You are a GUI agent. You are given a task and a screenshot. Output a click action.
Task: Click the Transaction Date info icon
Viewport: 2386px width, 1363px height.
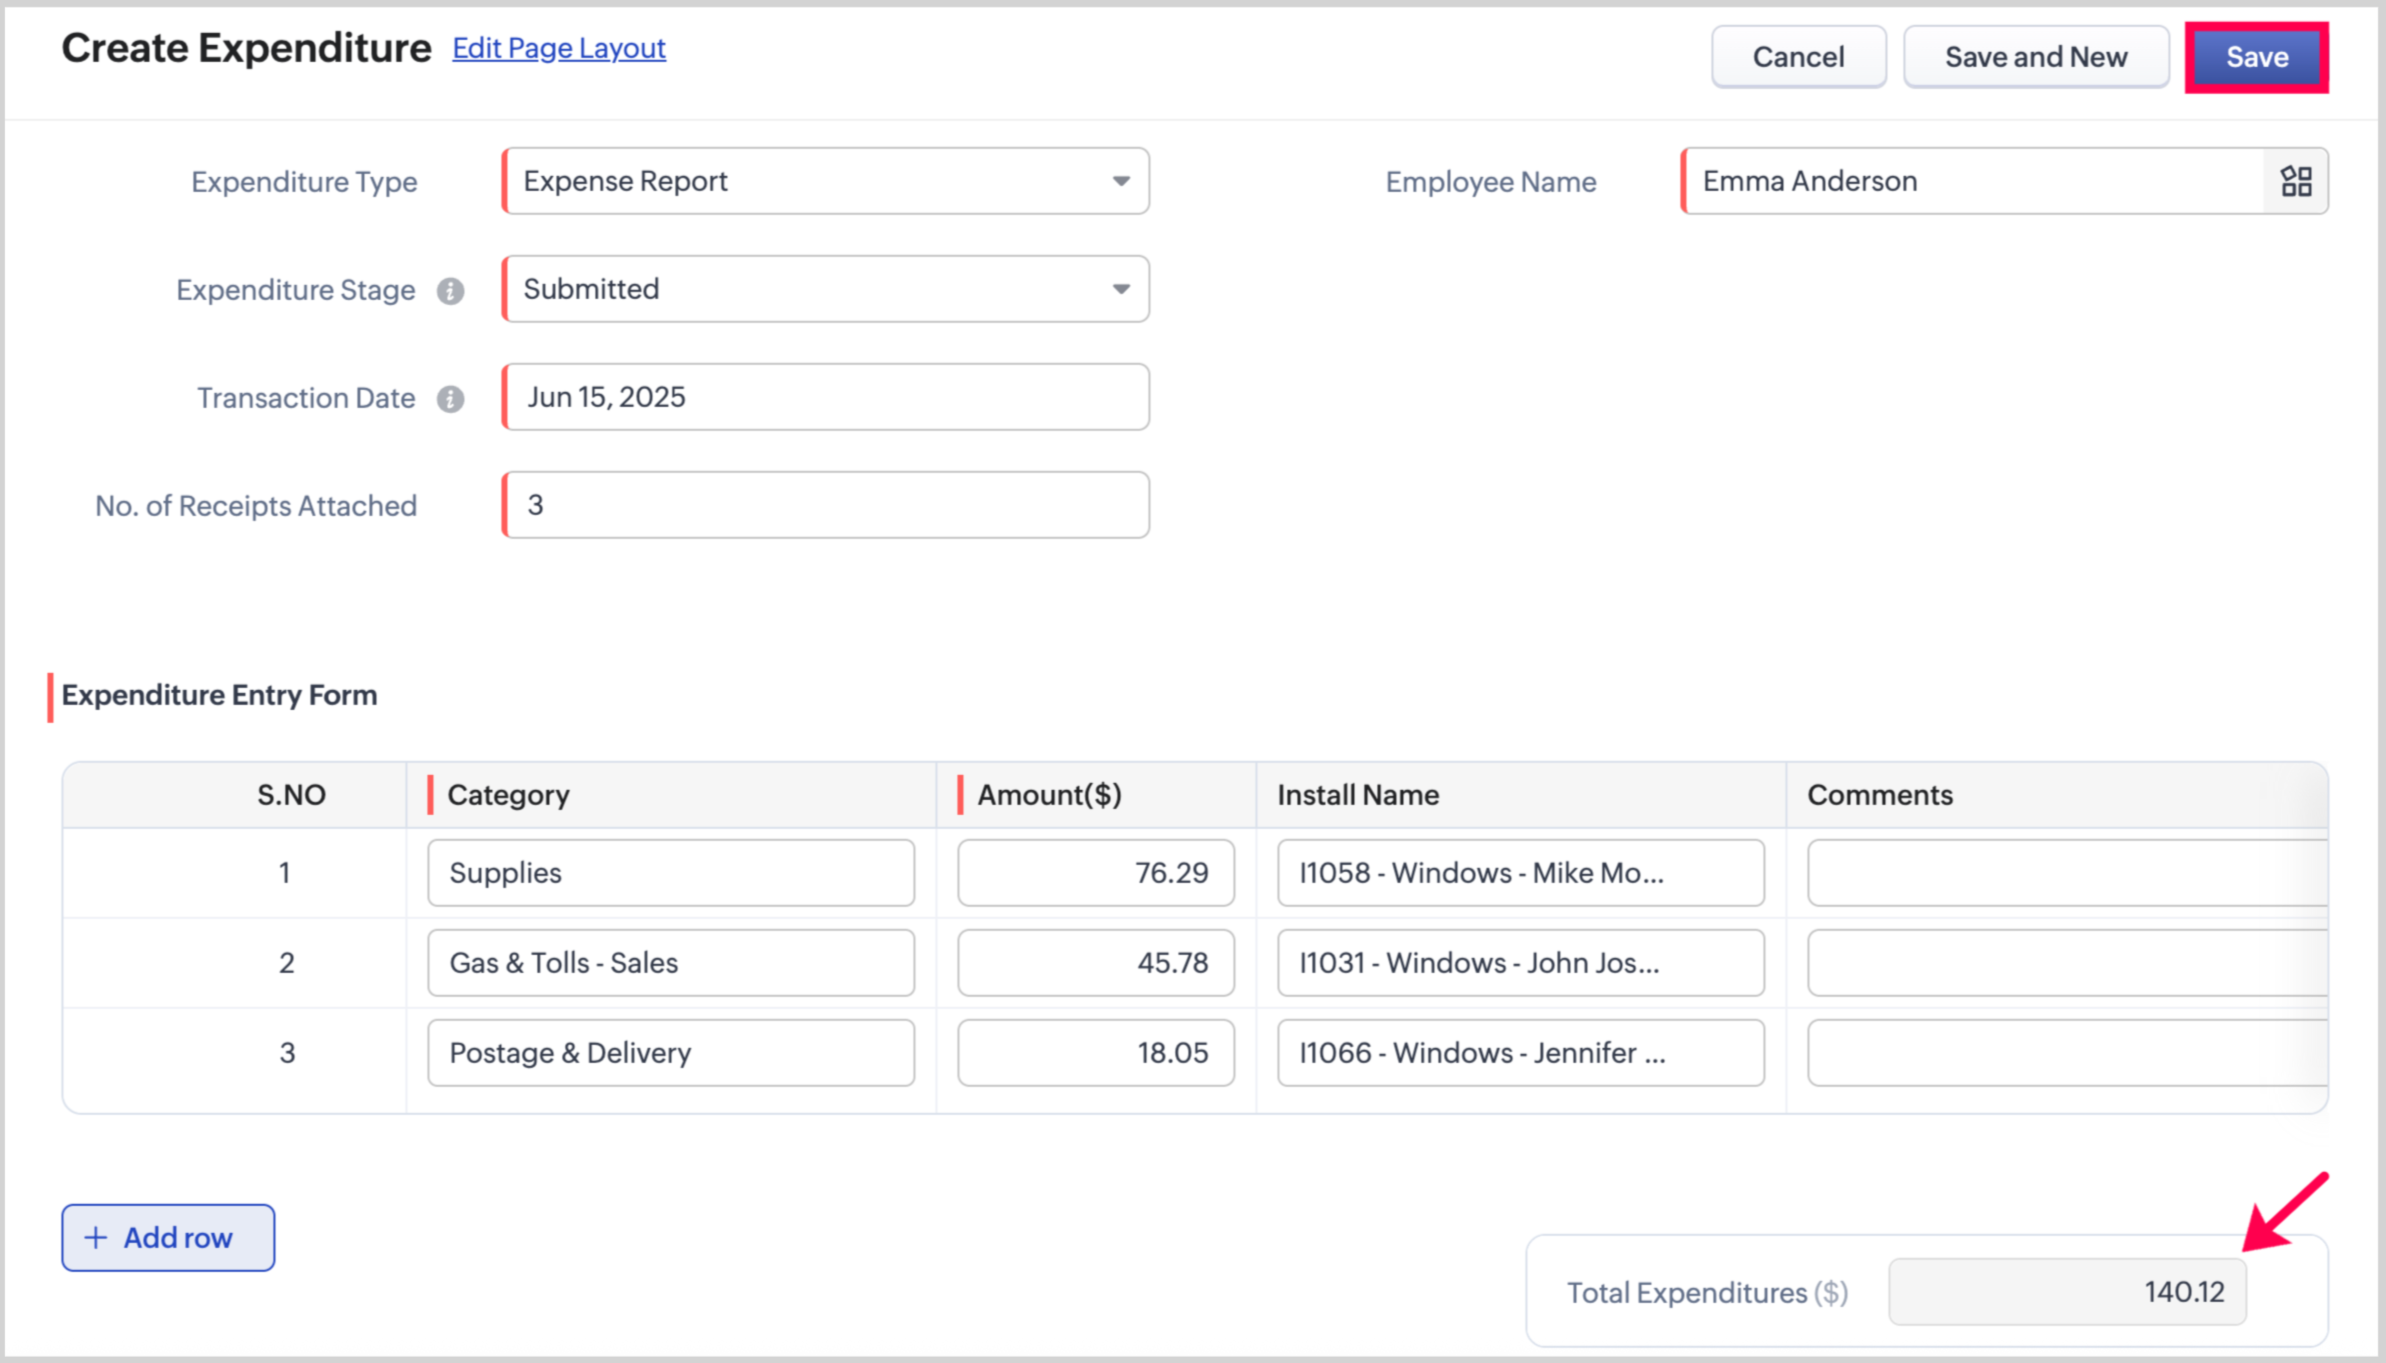[450, 399]
